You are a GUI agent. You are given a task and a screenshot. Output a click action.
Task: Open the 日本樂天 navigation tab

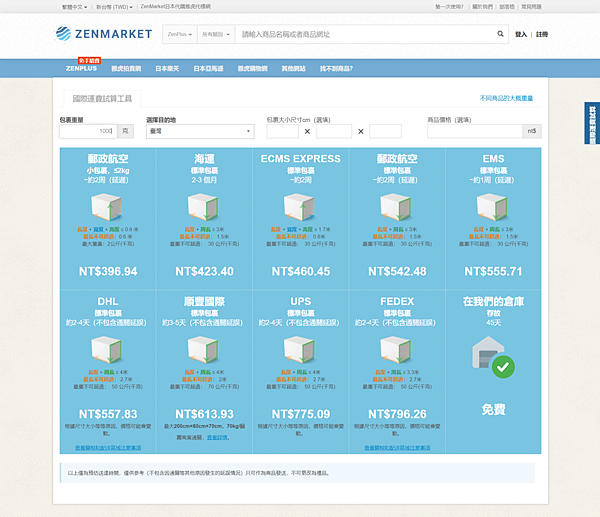[167, 68]
